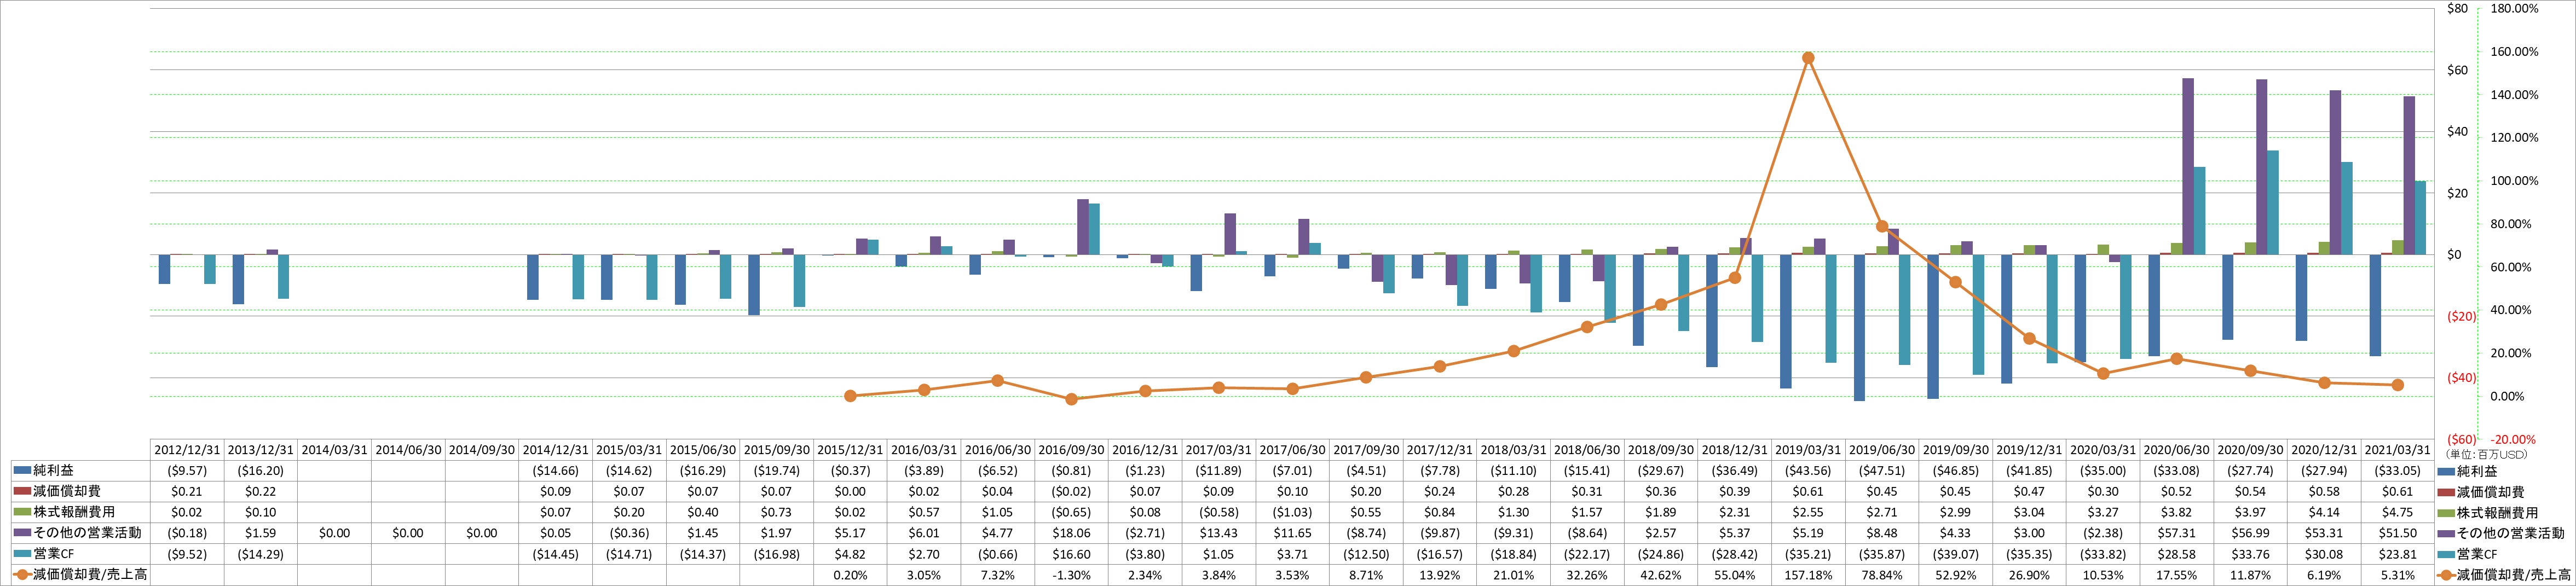Click the tall purple bar for 2020/06/30

[2188, 166]
